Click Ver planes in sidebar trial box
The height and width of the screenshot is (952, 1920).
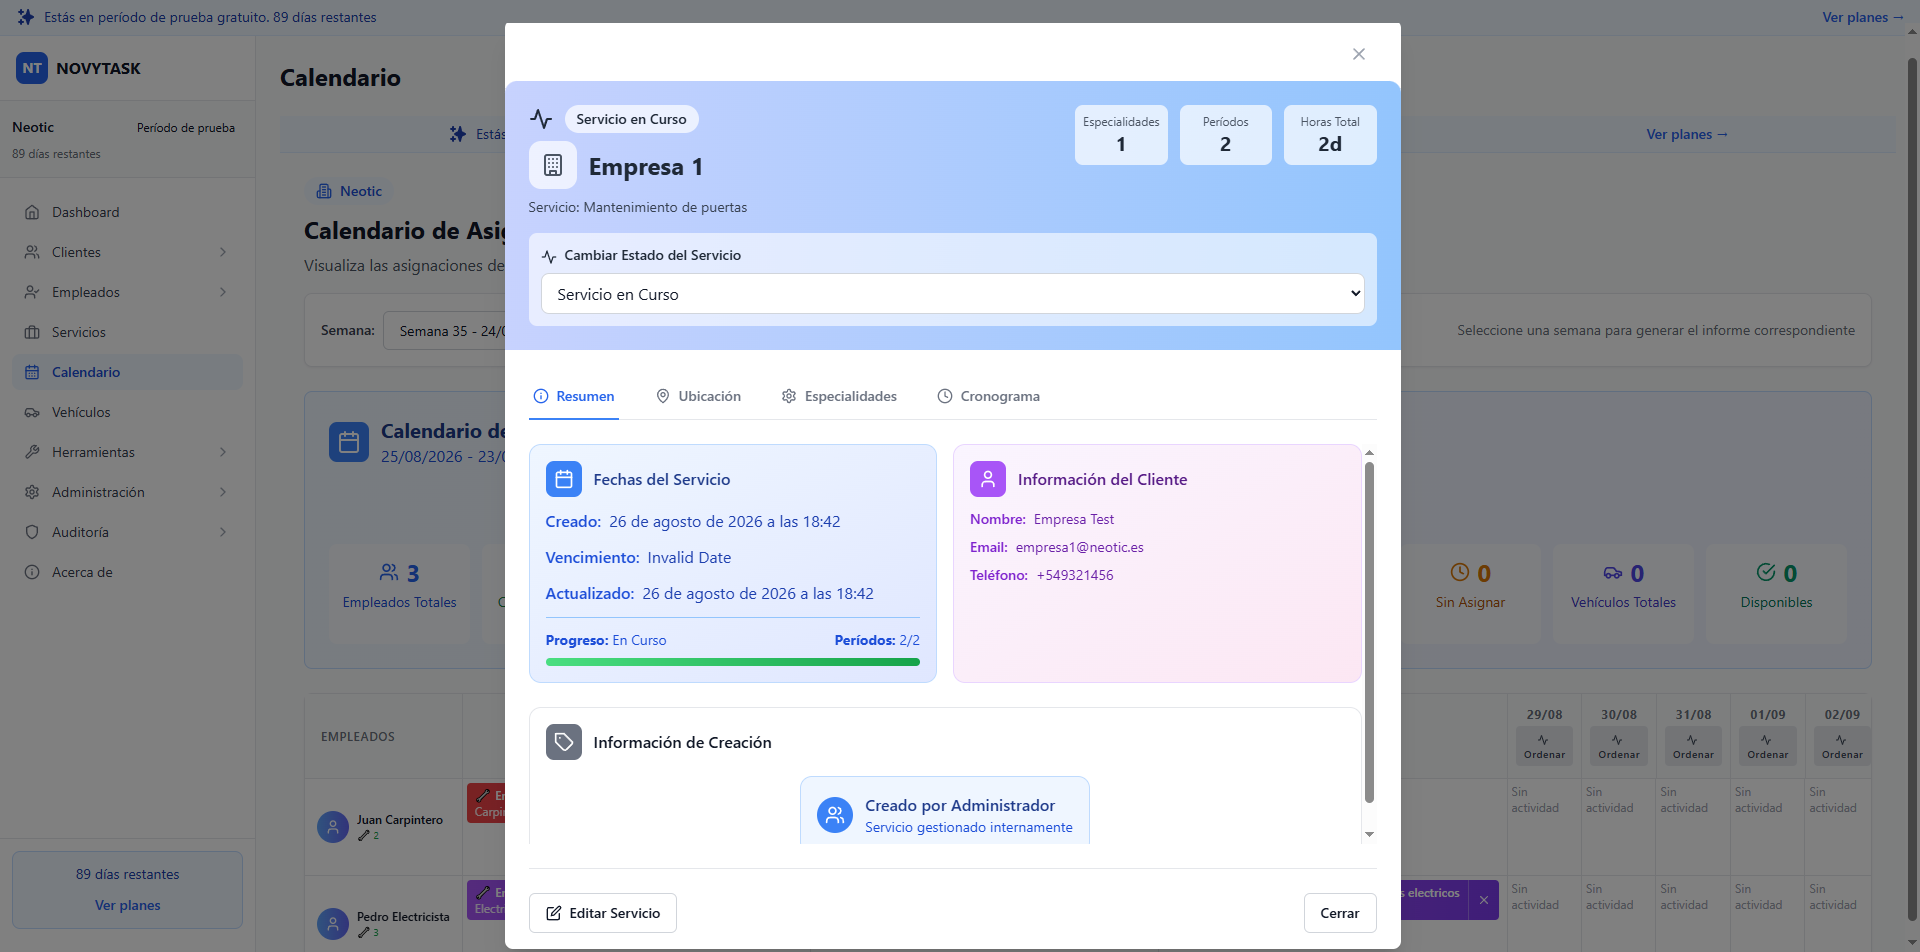click(127, 905)
